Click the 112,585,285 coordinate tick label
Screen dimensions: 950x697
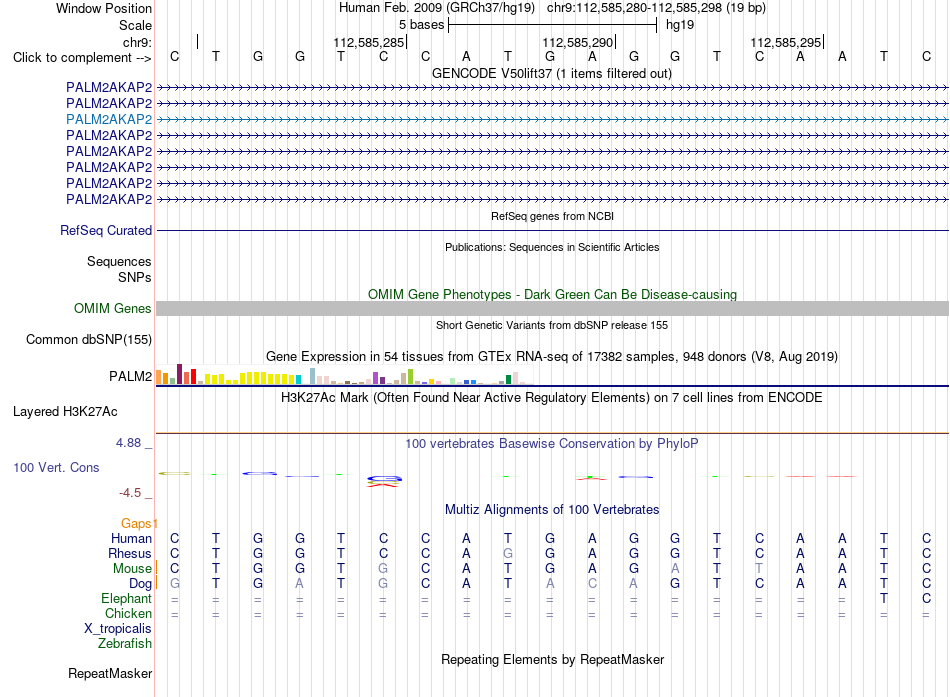tap(368, 42)
